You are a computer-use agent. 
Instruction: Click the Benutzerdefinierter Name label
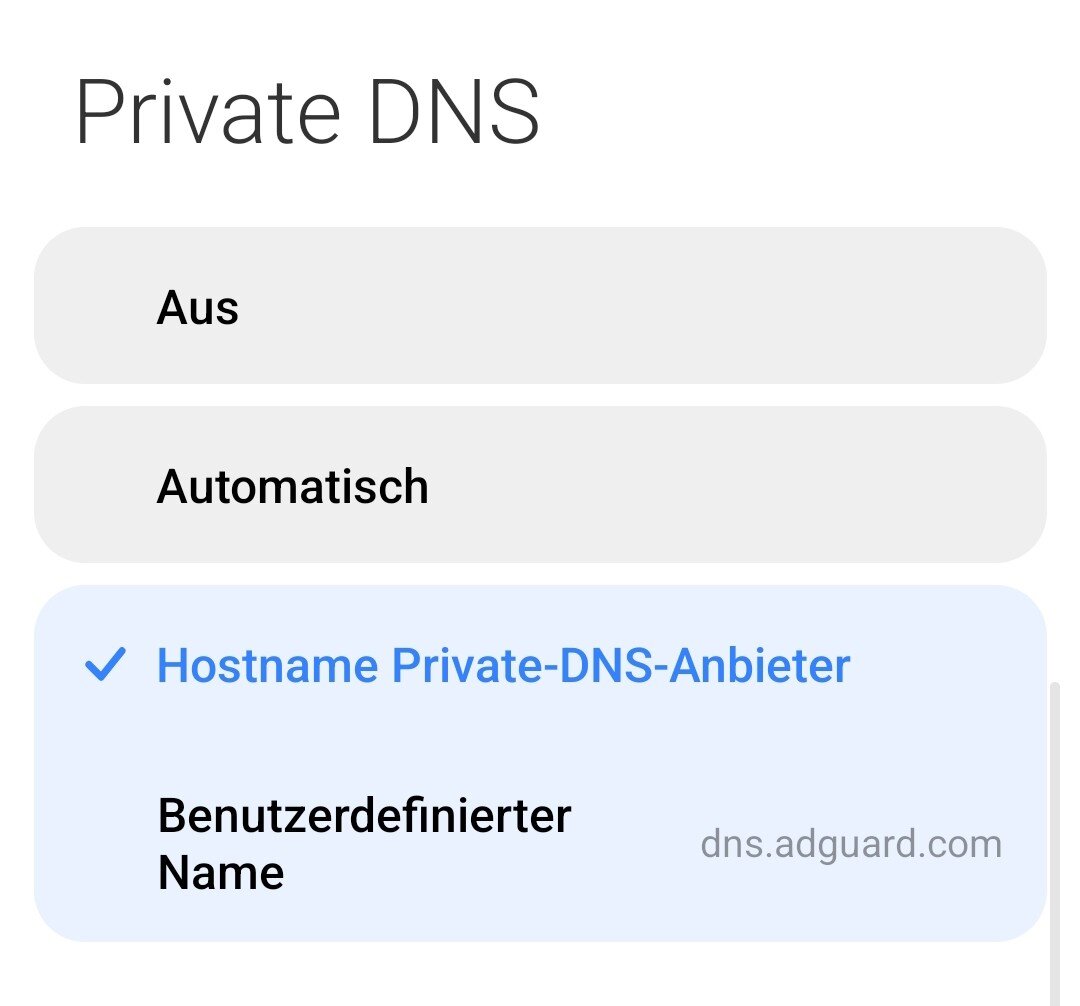(x=363, y=844)
